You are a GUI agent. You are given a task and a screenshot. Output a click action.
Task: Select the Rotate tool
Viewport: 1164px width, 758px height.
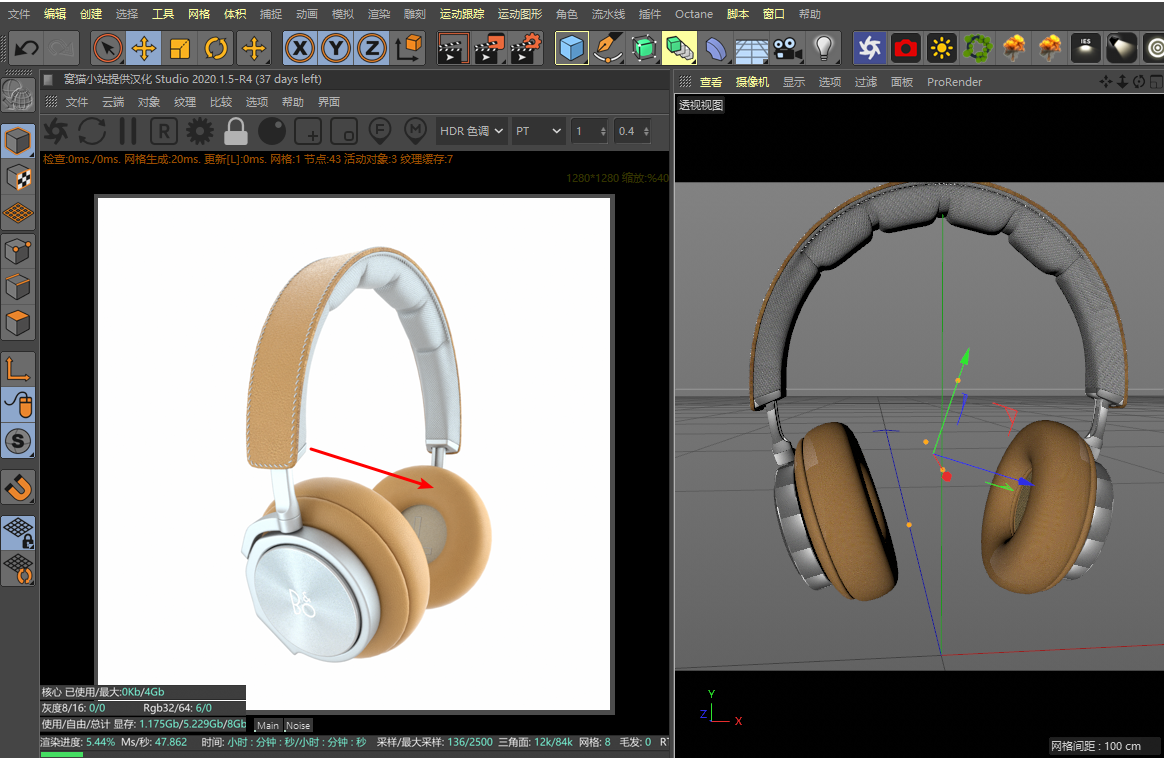[x=216, y=48]
